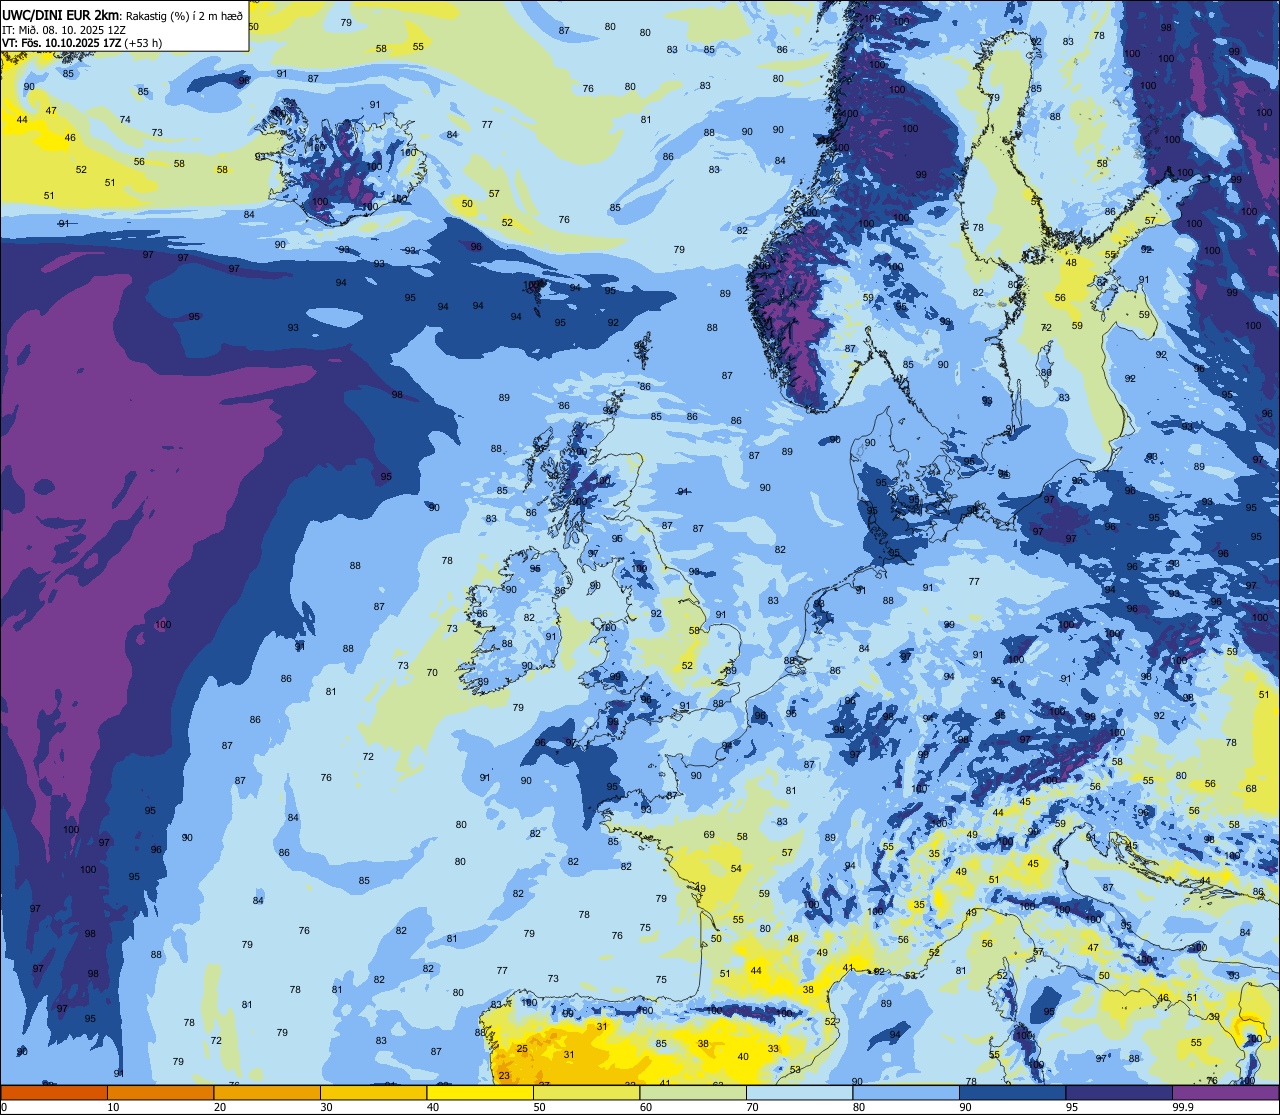The height and width of the screenshot is (1115, 1280).
Task: Click the legend tick label "30"
Action: (326, 1107)
